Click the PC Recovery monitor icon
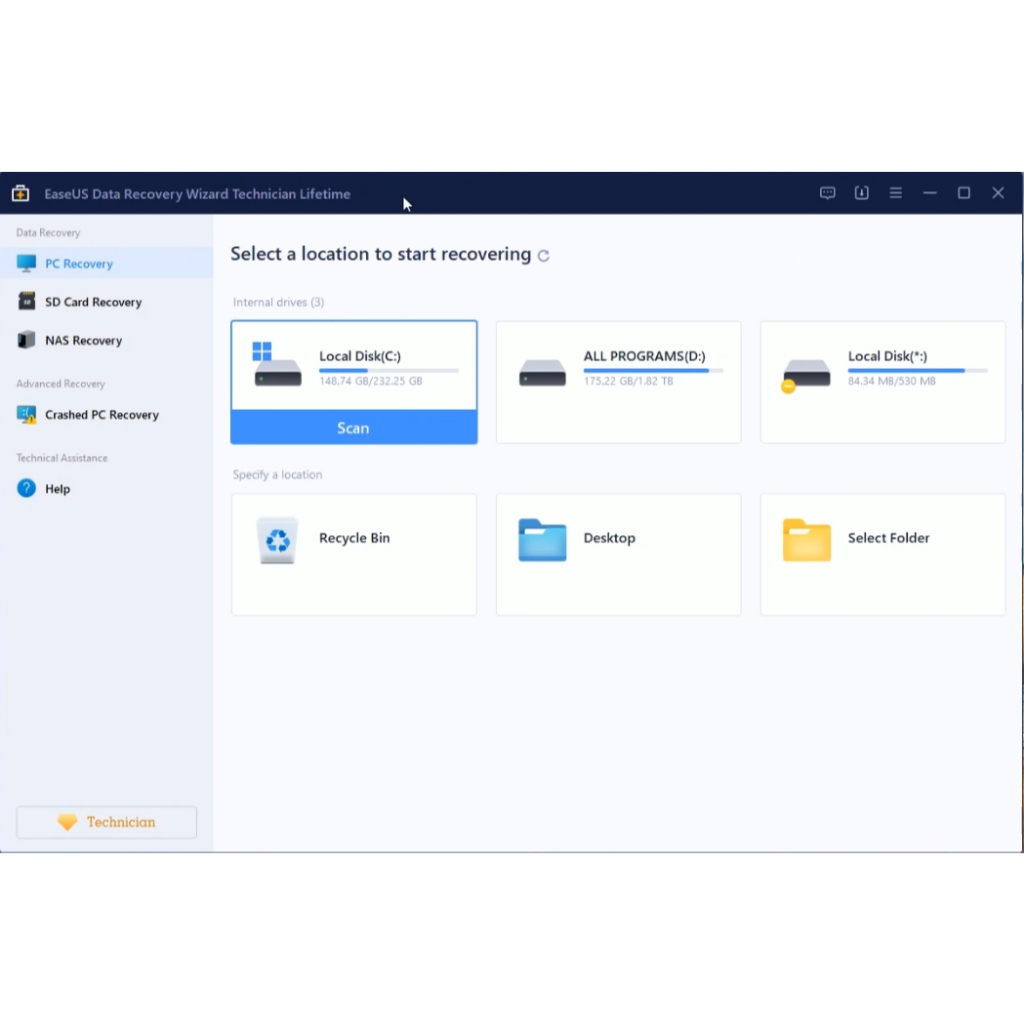 [26, 263]
